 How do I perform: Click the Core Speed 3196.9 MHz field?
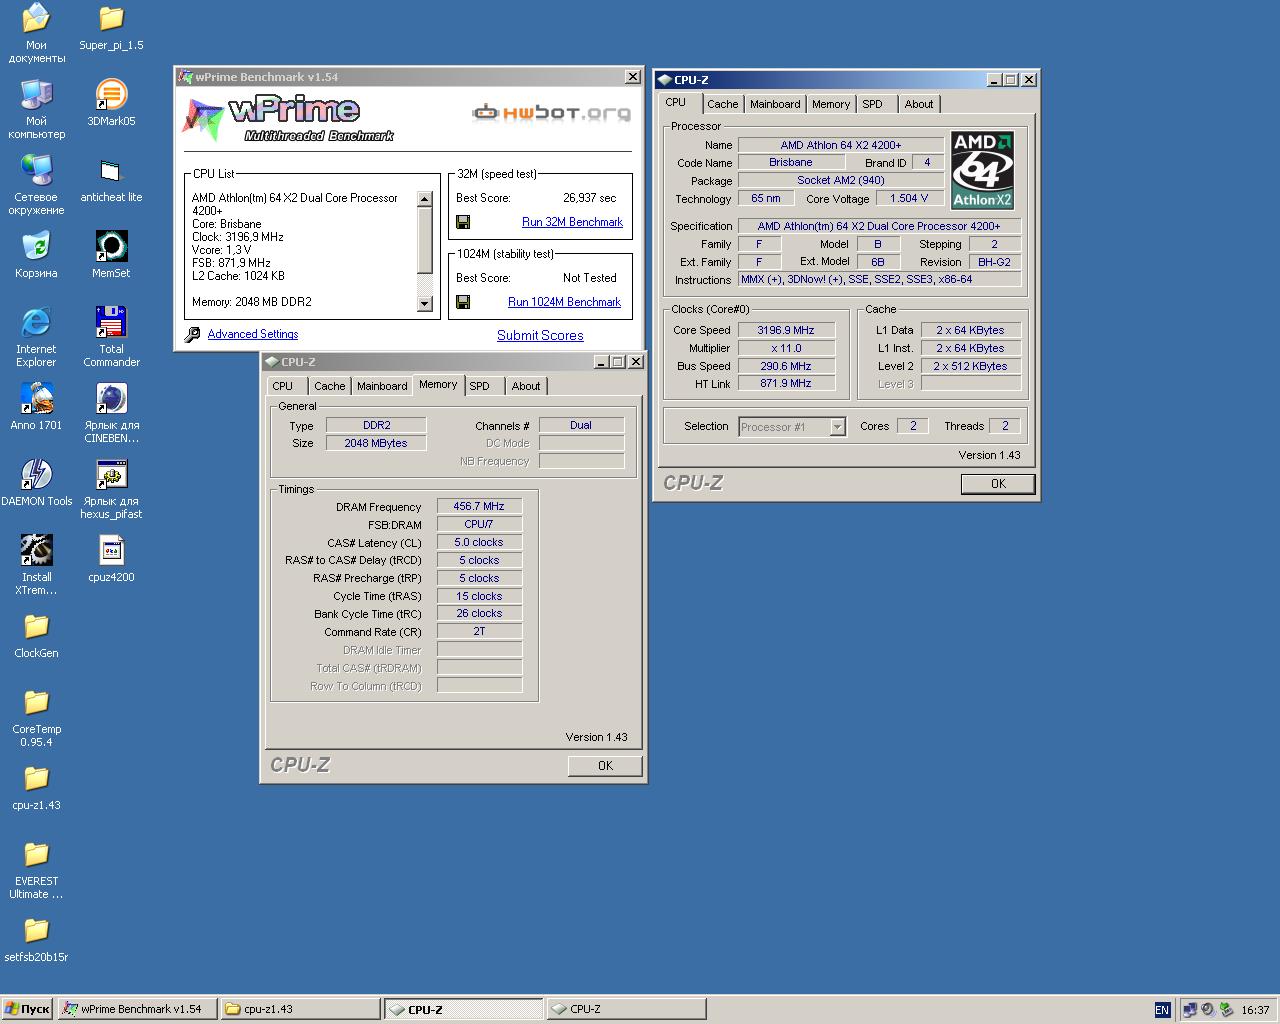click(786, 330)
